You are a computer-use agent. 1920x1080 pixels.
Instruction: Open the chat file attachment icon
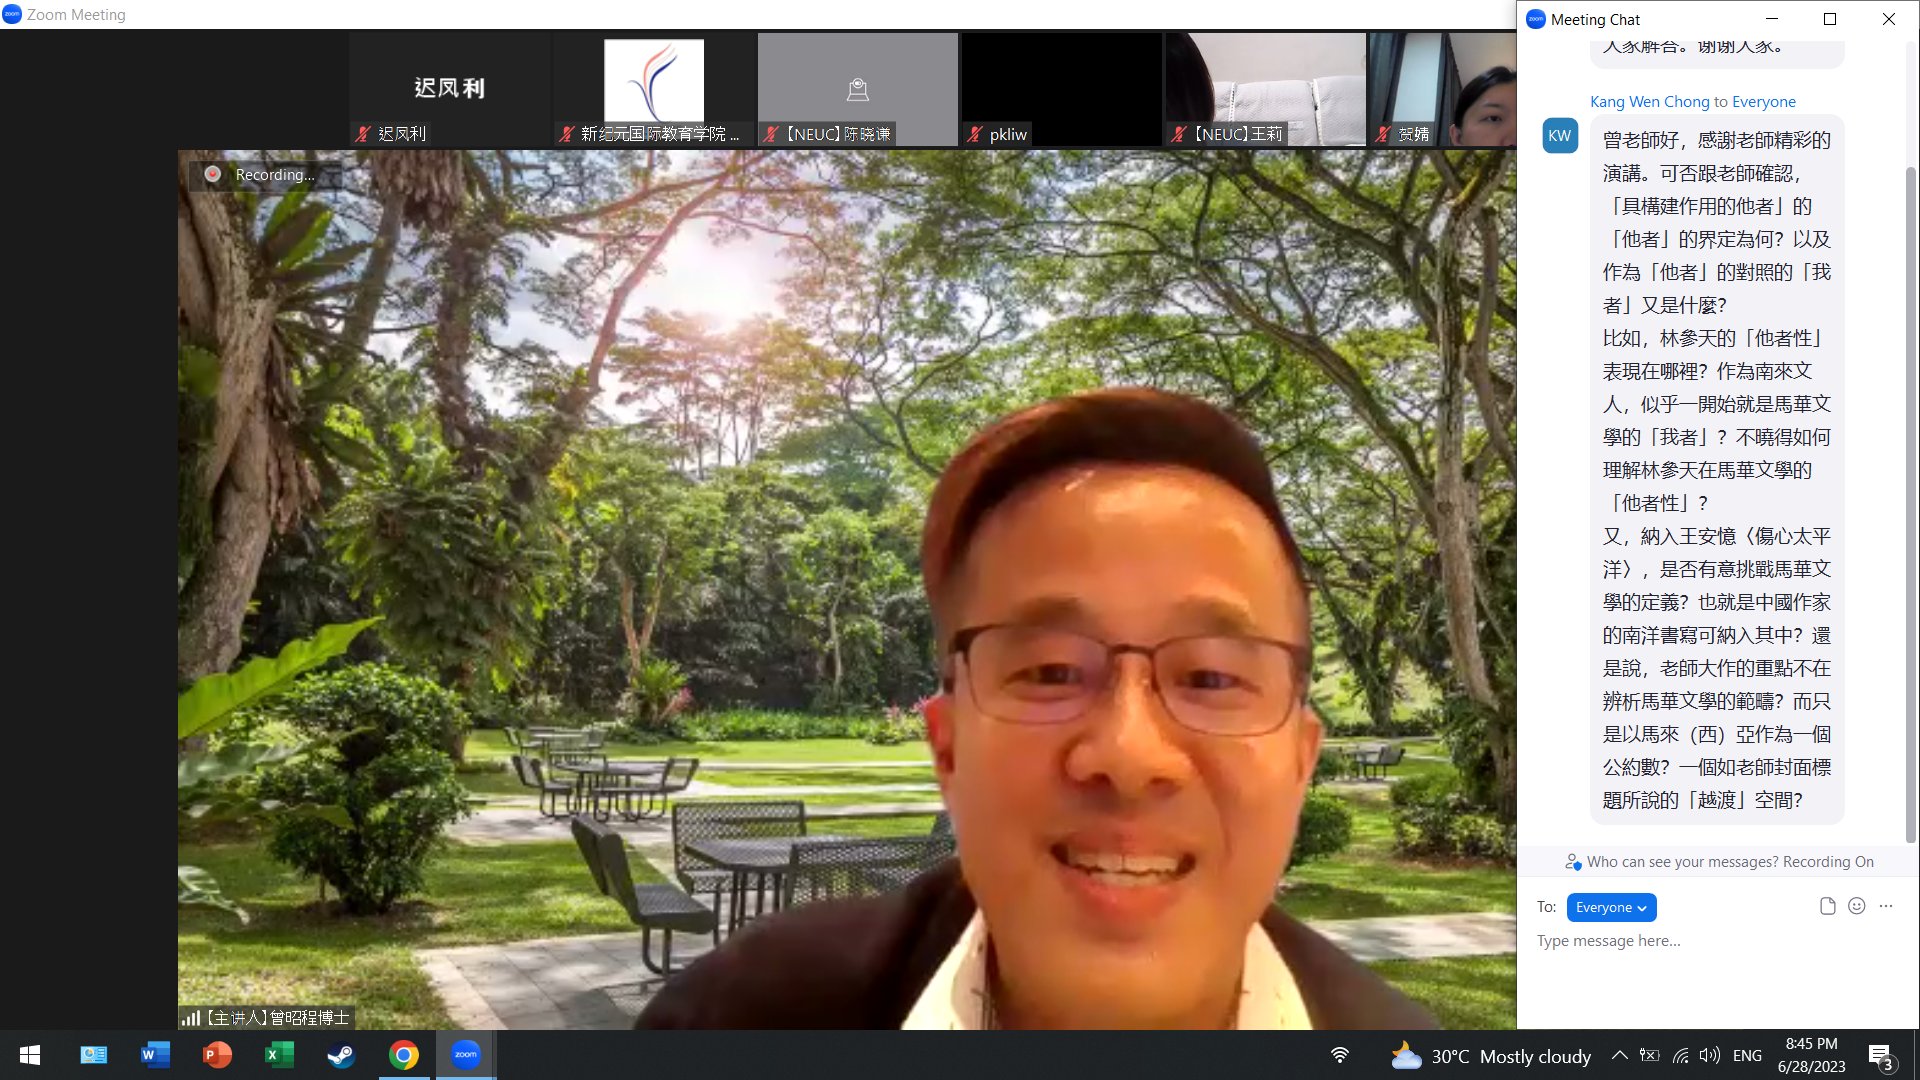point(1827,906)
